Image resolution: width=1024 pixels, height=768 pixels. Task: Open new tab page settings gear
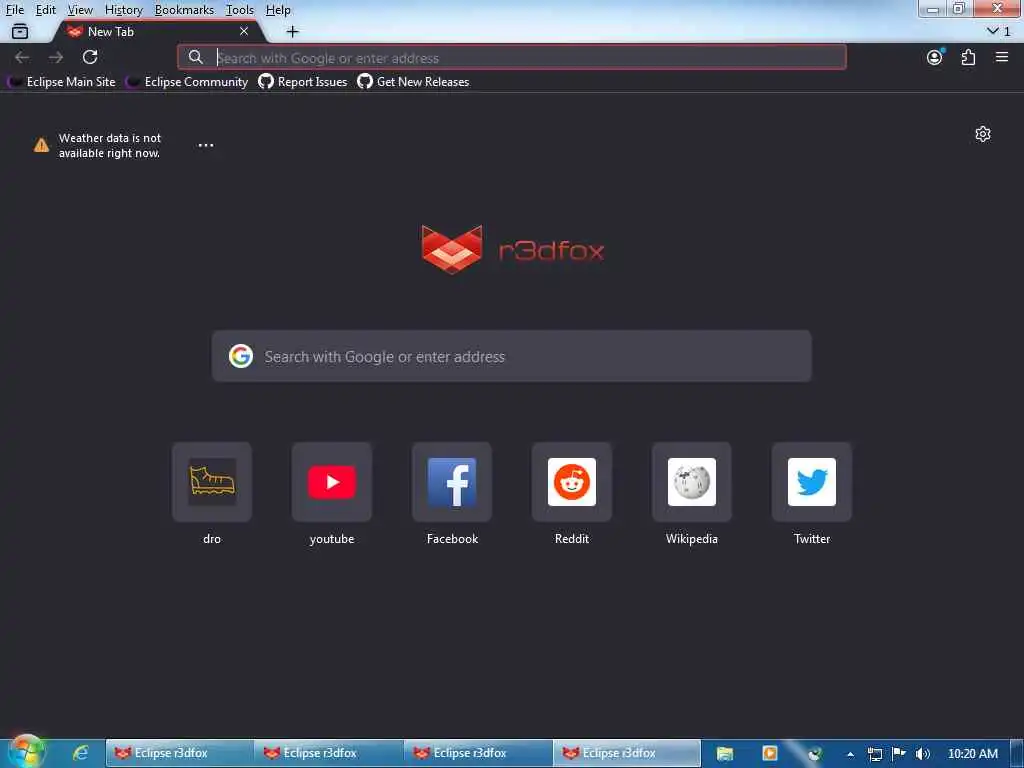point(983,135)
